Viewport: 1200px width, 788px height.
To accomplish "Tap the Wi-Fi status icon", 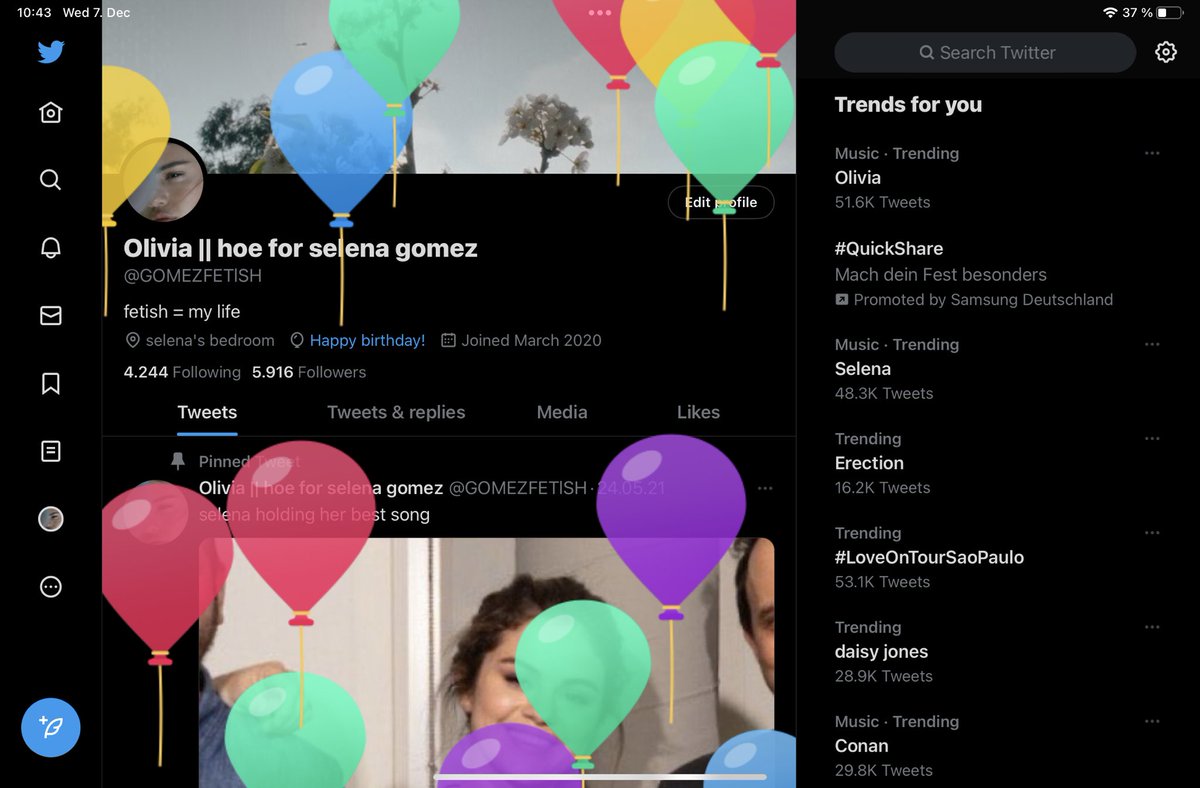I will point(1110,13).
